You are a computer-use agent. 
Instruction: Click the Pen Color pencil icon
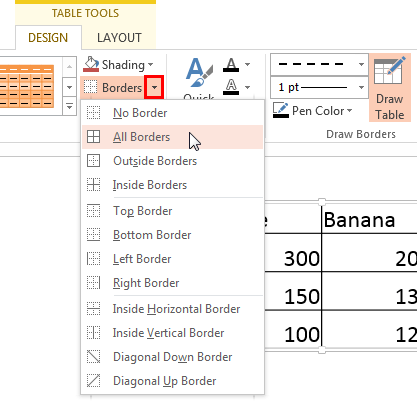[280, 110]
